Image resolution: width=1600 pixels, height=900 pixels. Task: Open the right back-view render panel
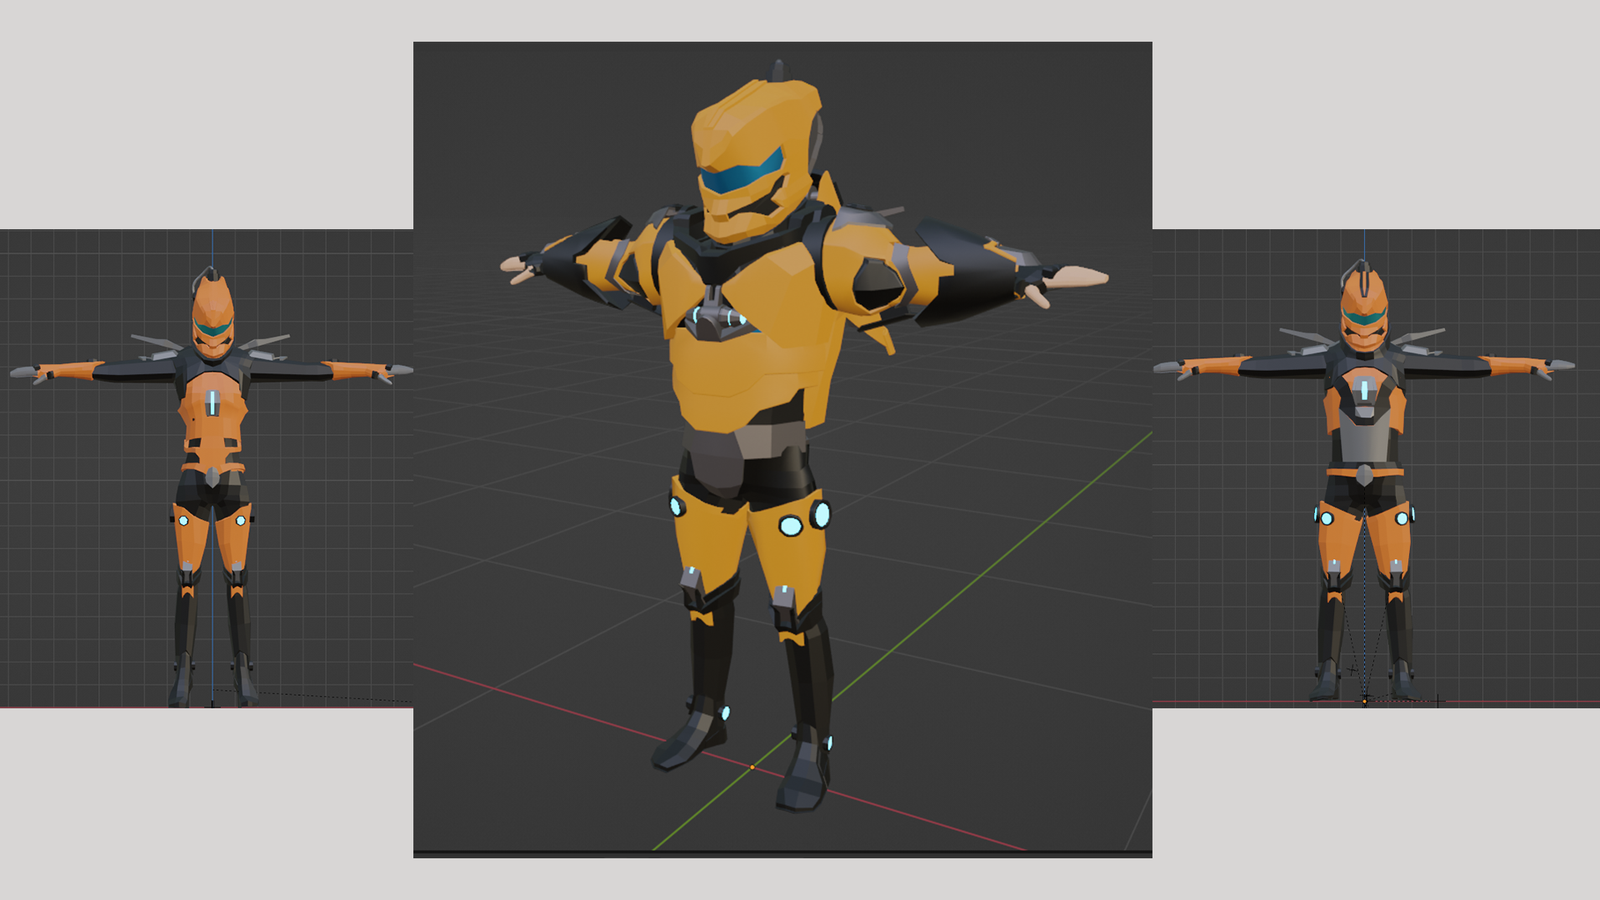(1376, 468)
